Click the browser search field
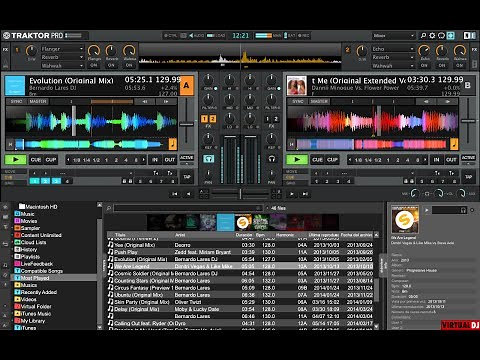This screenshot has width=480, height=360. click(x=188, y=208)
